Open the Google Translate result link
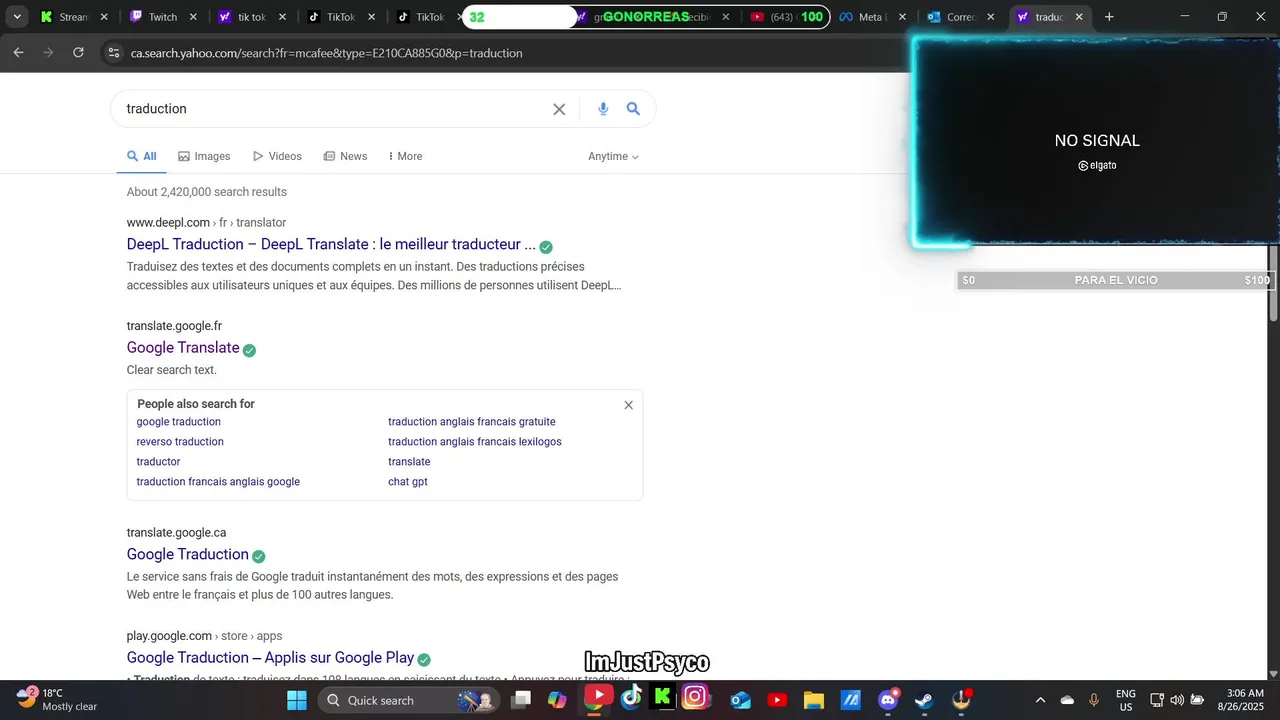The width and height of the screenshot is (1280, 720). (183, 348)
